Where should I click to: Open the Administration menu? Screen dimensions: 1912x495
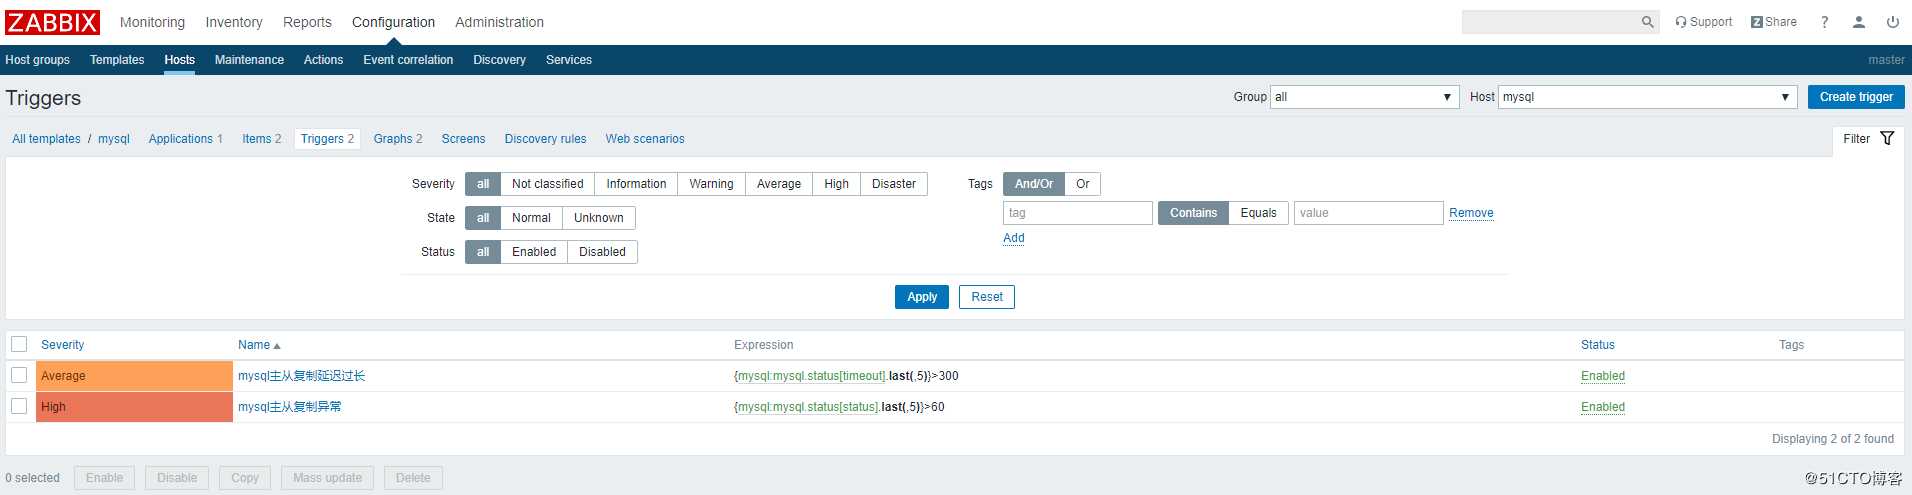[x=499, y=22]
